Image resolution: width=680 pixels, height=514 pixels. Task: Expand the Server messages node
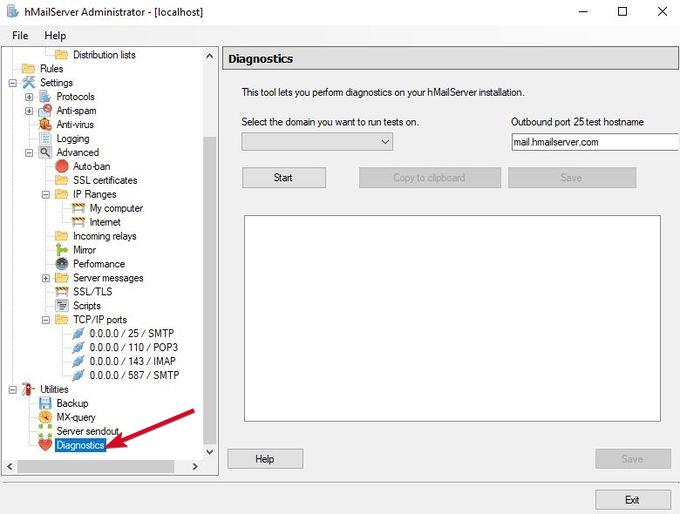tap(46, 278)
